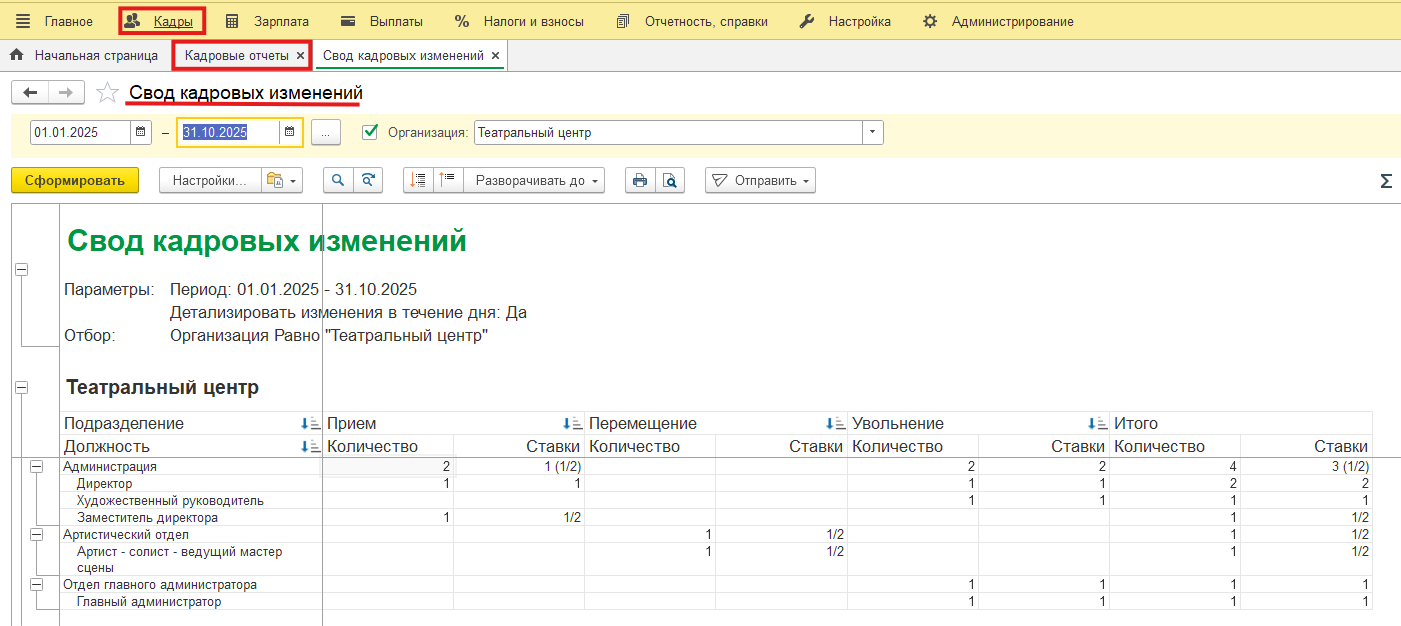The image size is (1401, 626).
Task: Add report to favorites with the star
Action: pyautogui.click(x=107, y=93)
